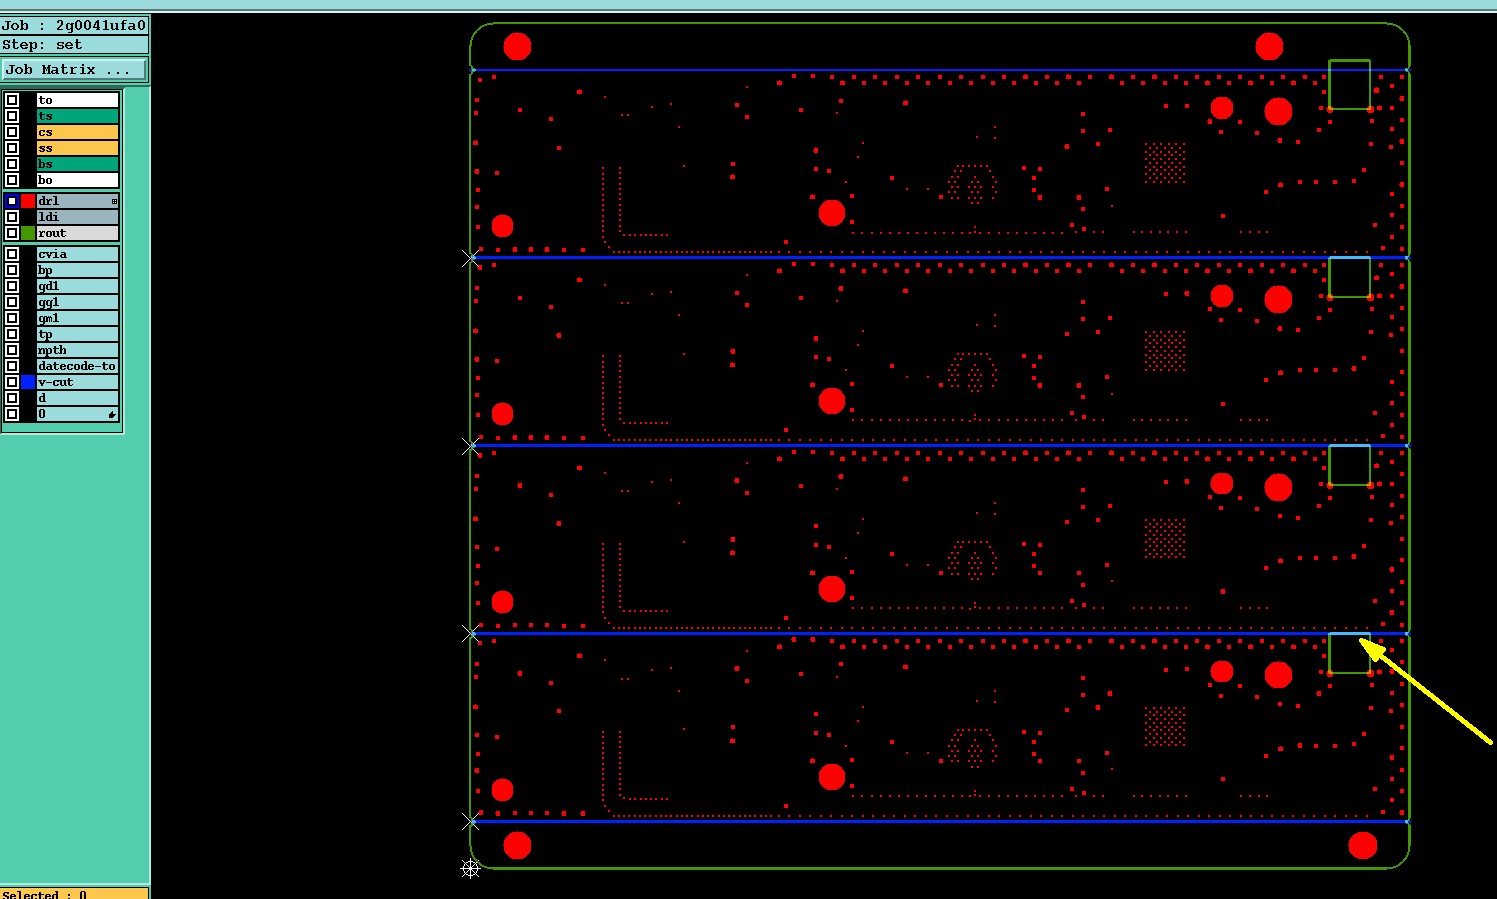Enable the 'cvia' layer checkbox
The image size is (1497, 899).
(12, 254)
